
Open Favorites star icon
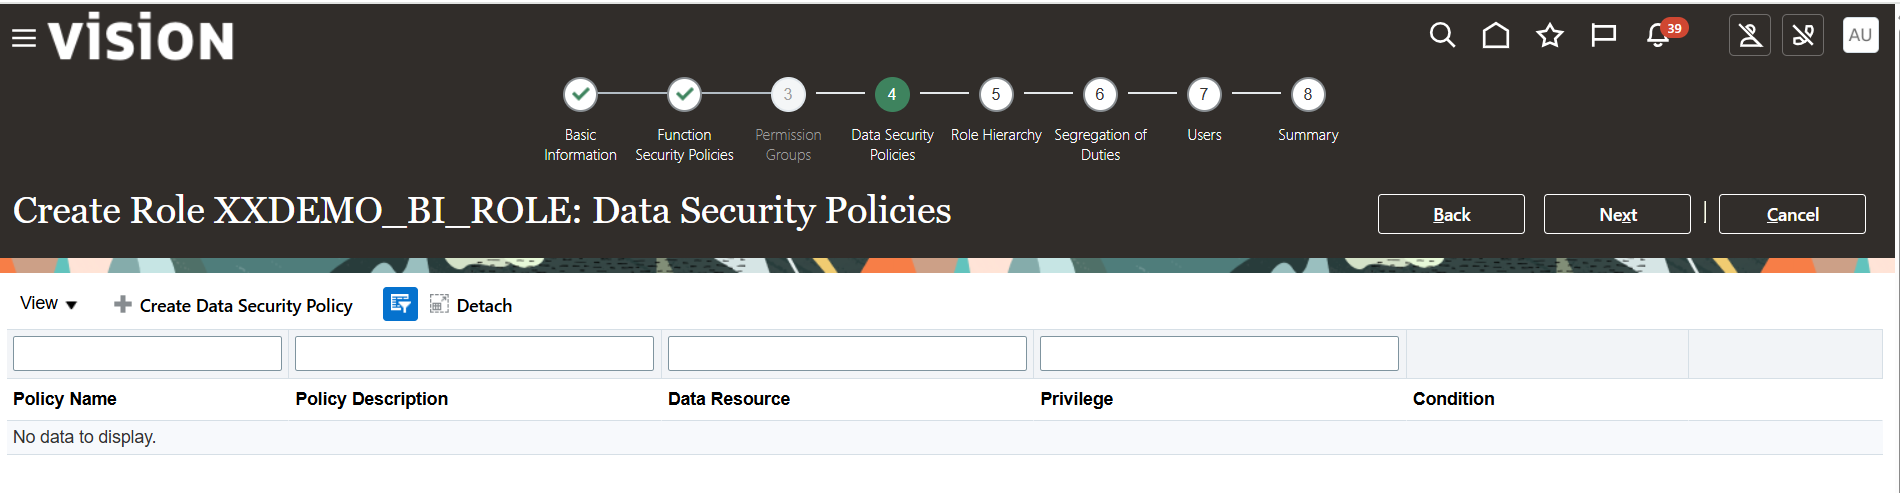[x=1550, y=36]
